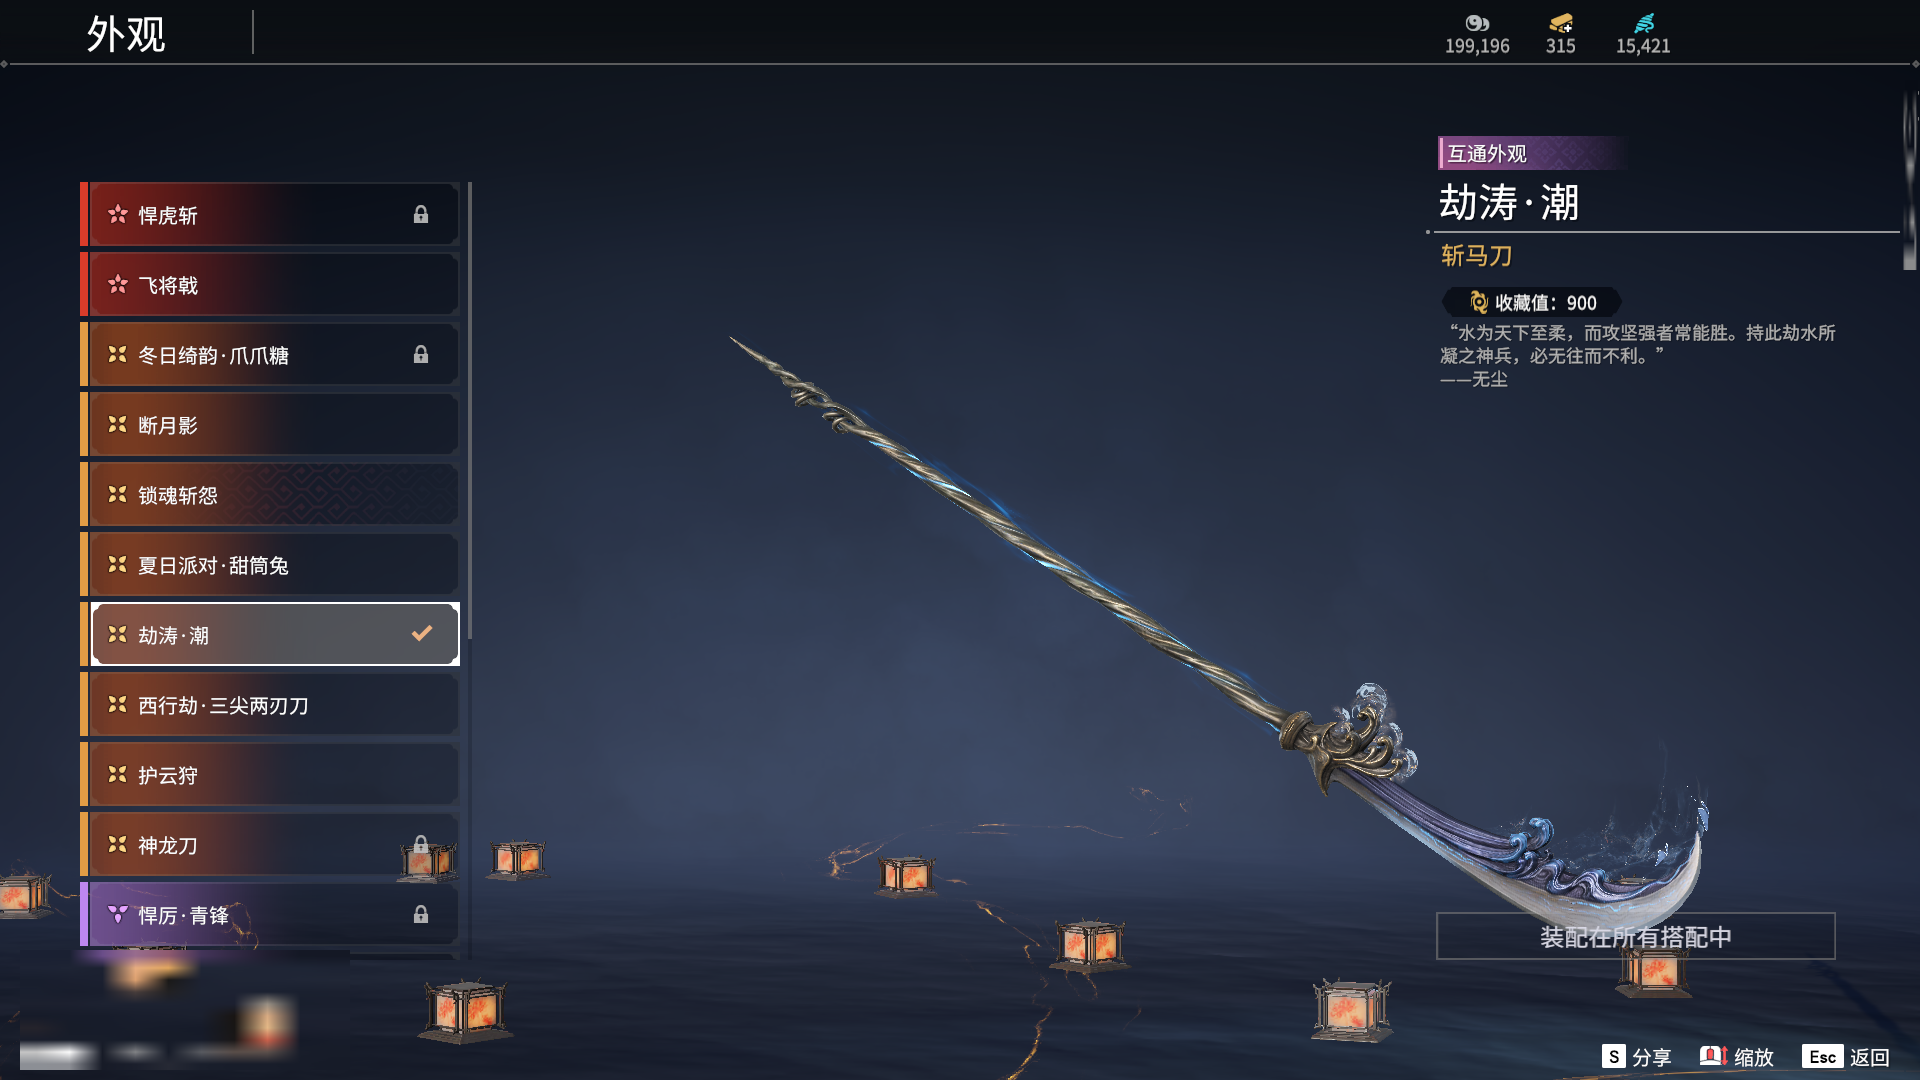
Task: Select the 断月影 skin entry
Action: pyautogui.click(x=270, y=425)
